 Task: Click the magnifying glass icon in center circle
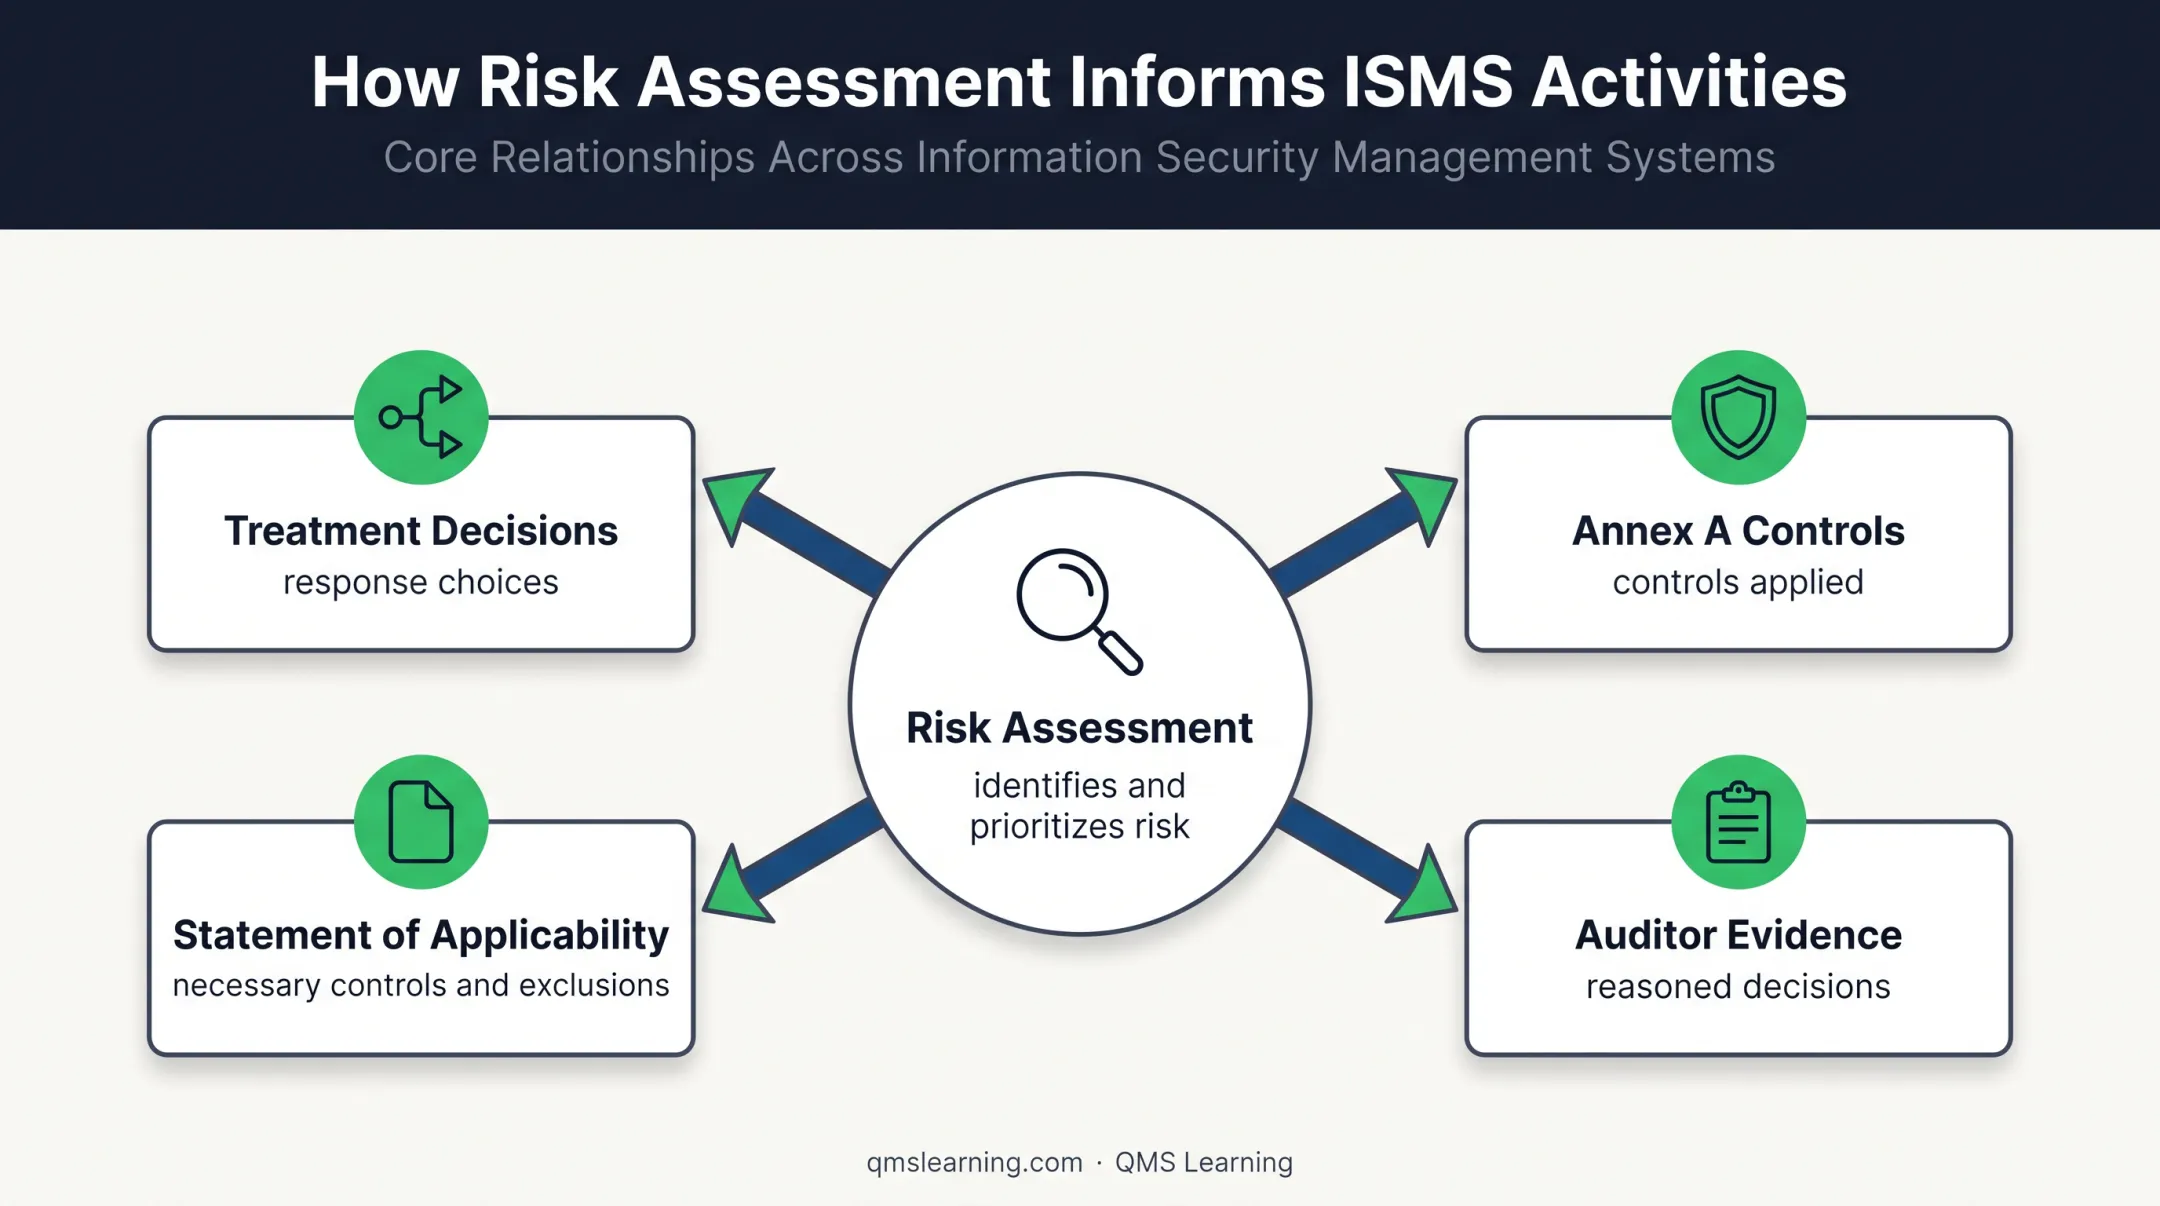1079,611
